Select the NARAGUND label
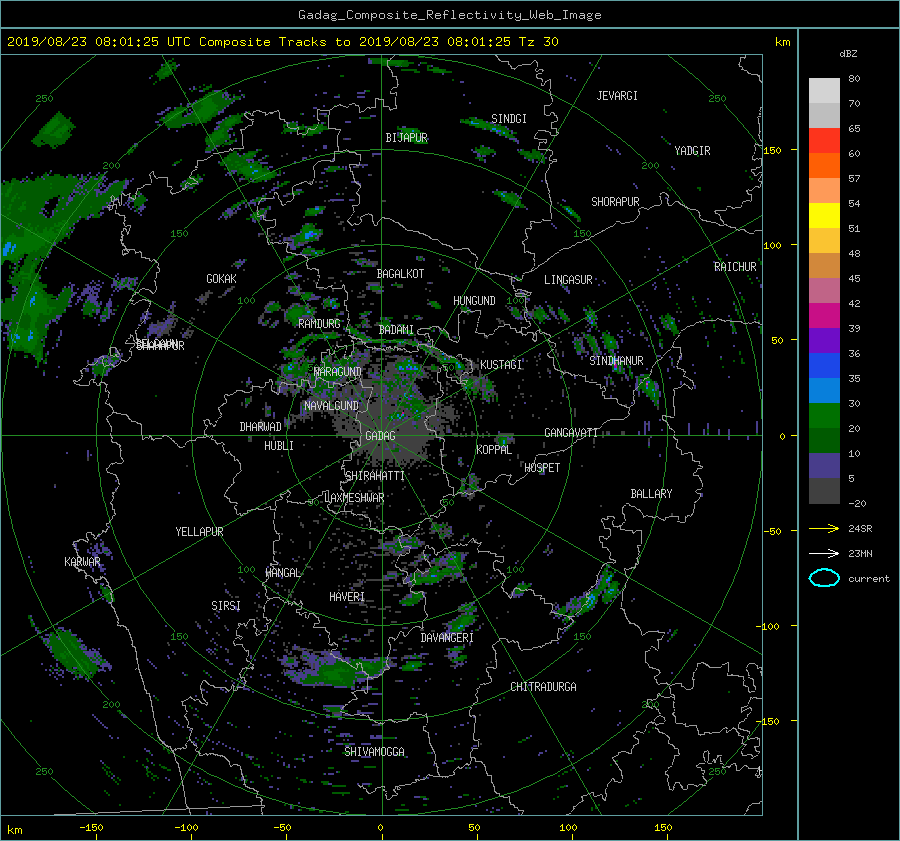900x841 pixels. [x=338, y=372]
